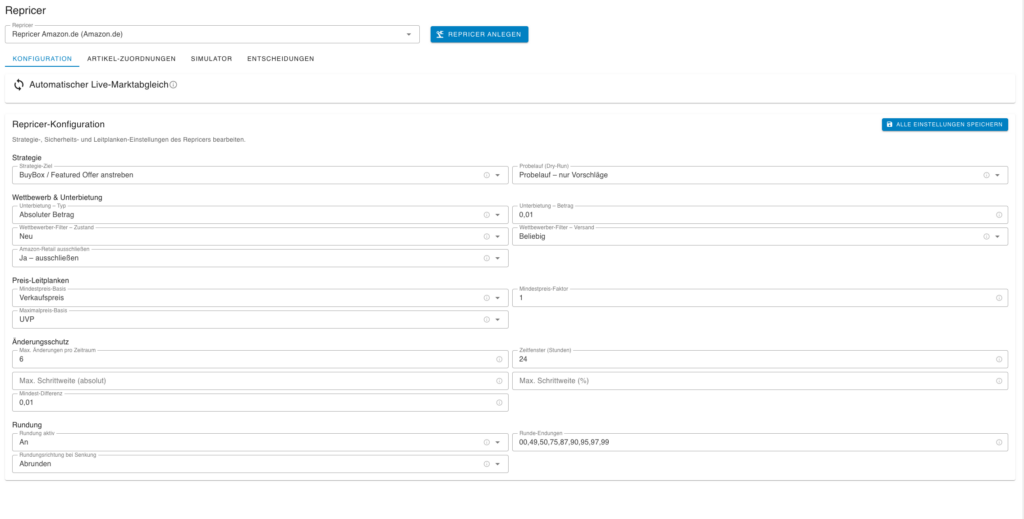Focus Mindest-Differenz input field
1024x519 pixels.
pyautogui.click(x=260, y=403)
